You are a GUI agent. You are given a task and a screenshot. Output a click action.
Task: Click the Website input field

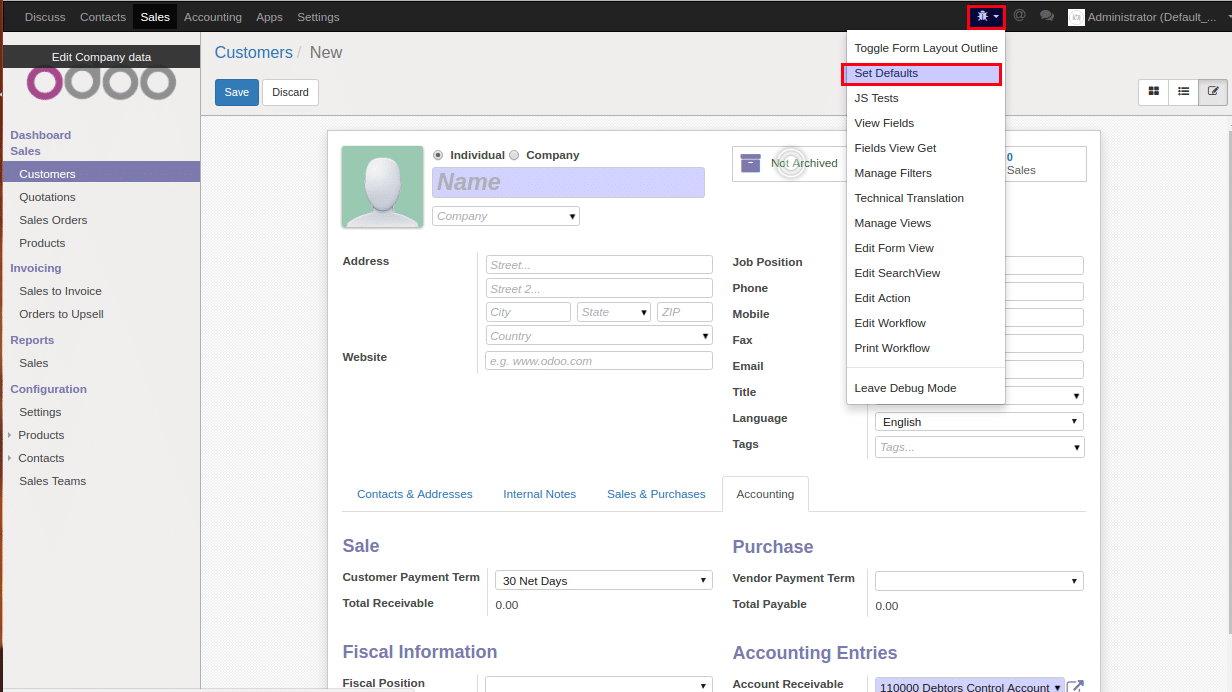coord(599,360)
